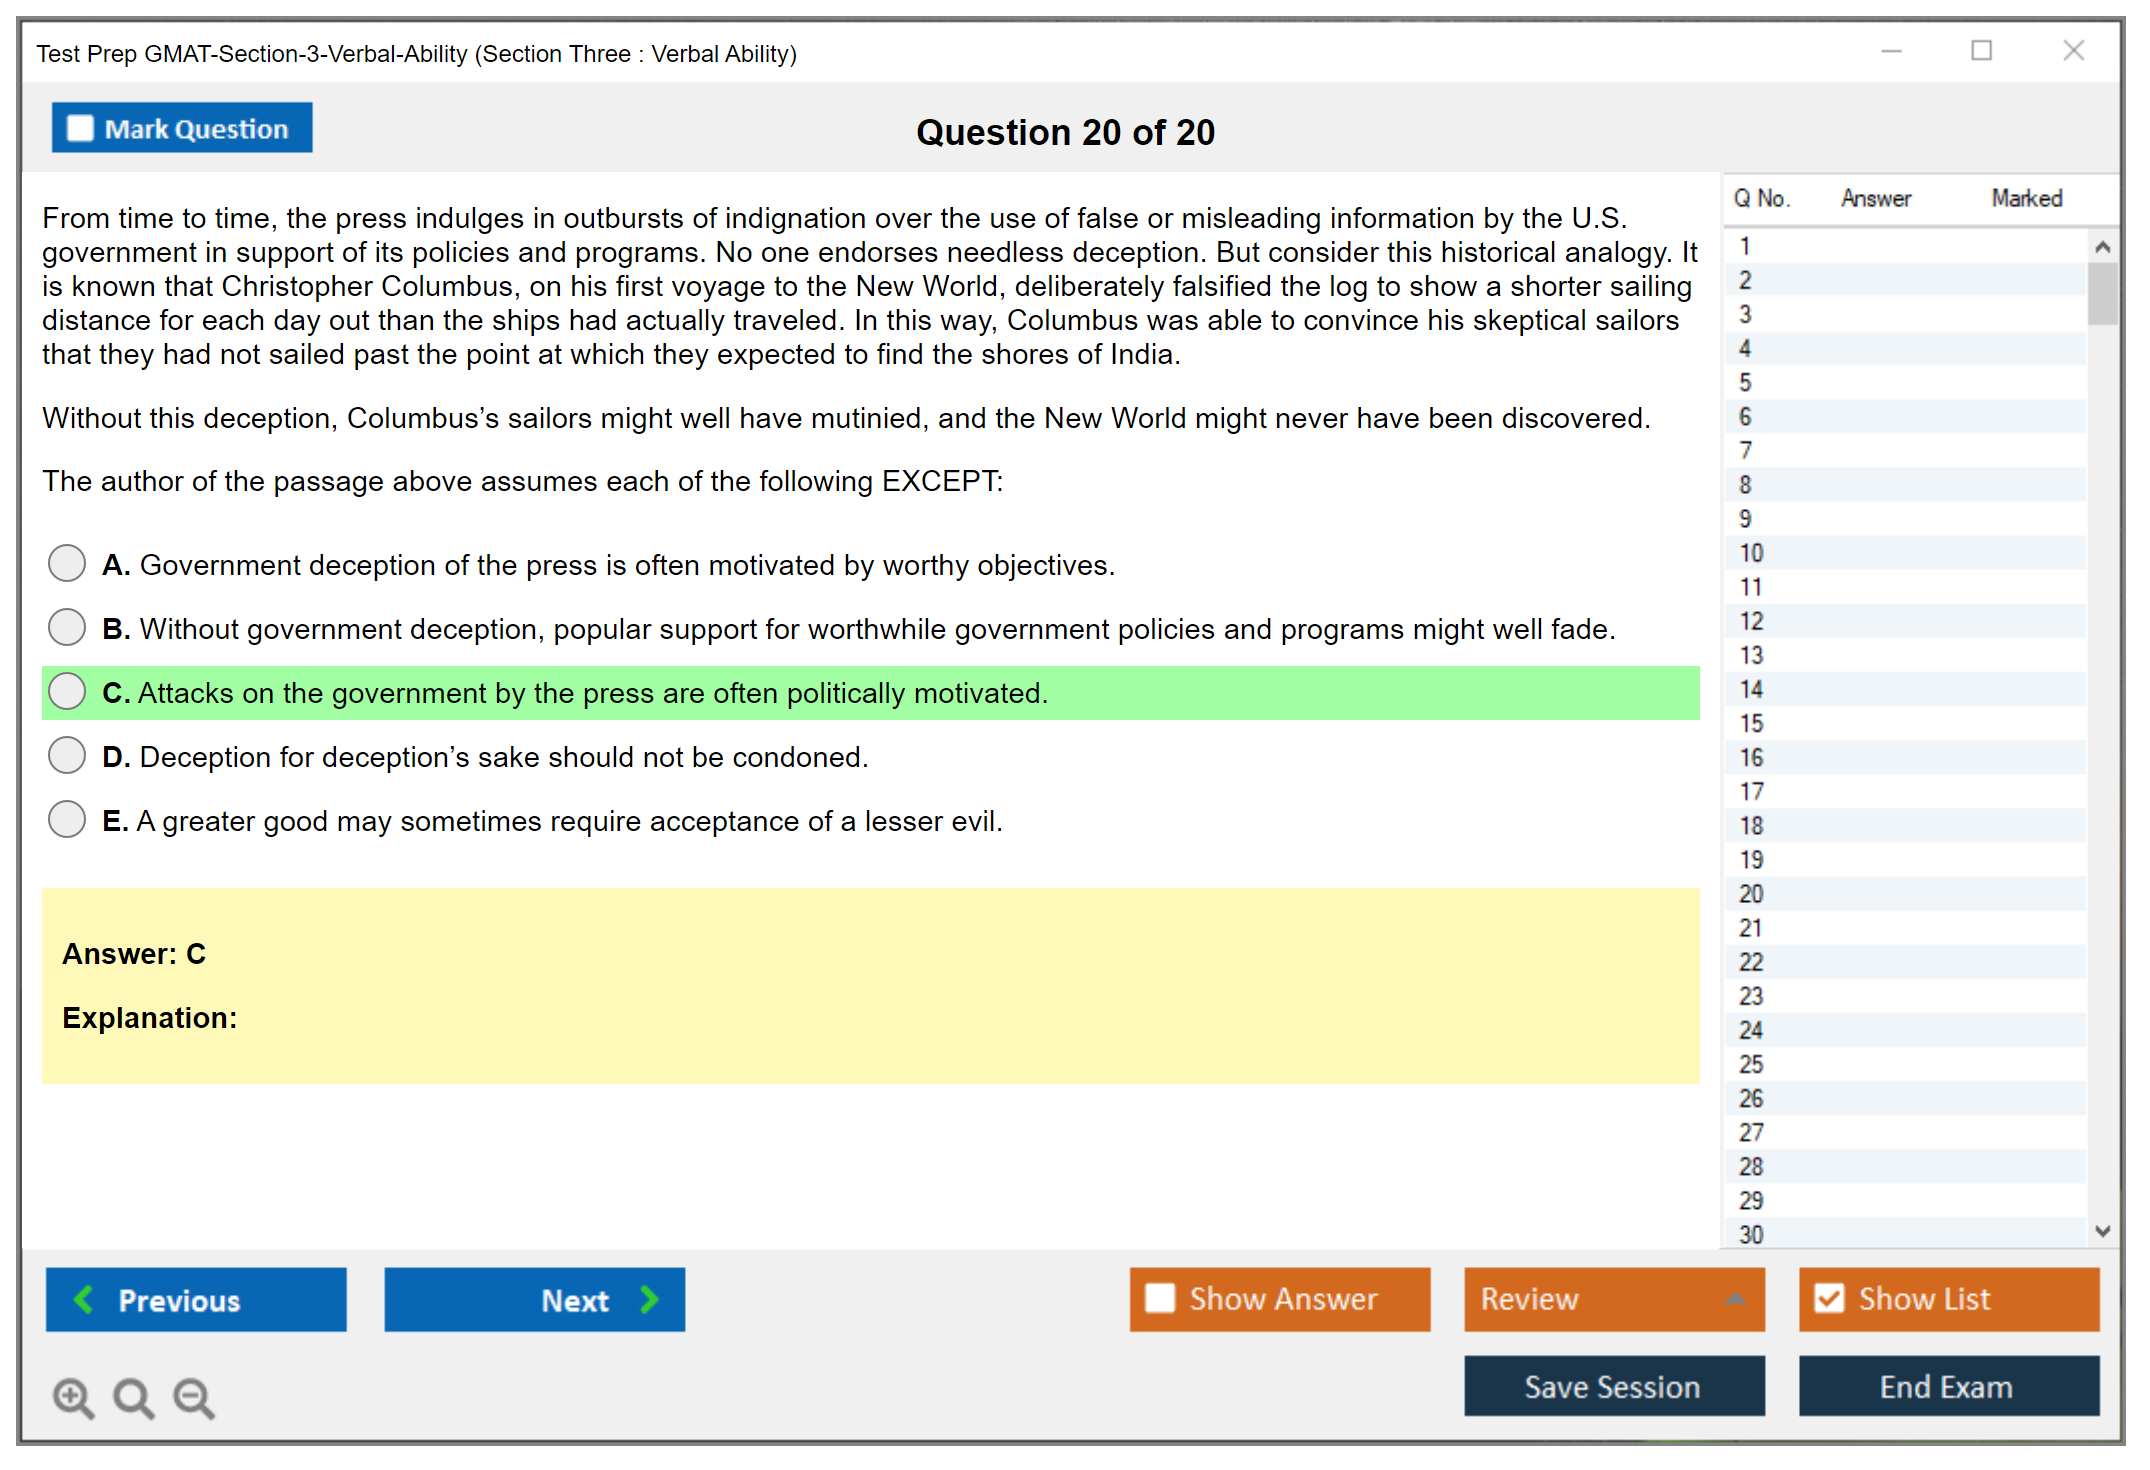Click the green arrow on Next button
This screenshot has height=1470, width=2150.
pos(649,1299)
